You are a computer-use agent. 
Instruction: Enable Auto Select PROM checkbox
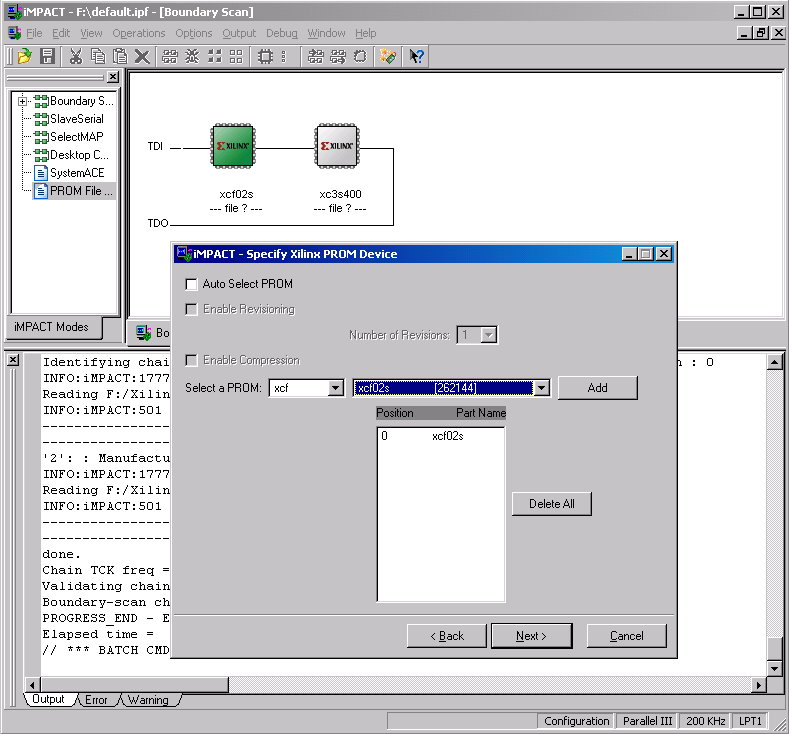point(191,284)
